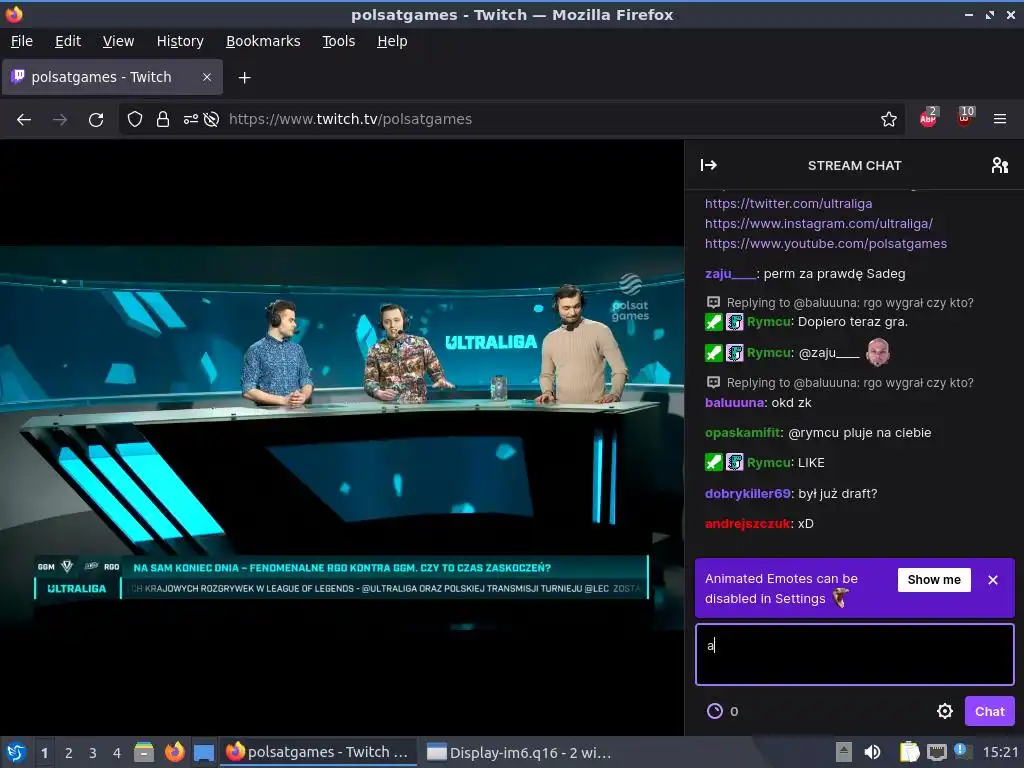Screen dimensions: 1024x768
Task: Click moderator badge beside Rymcu LIKE message
Action: pos(713,462)
